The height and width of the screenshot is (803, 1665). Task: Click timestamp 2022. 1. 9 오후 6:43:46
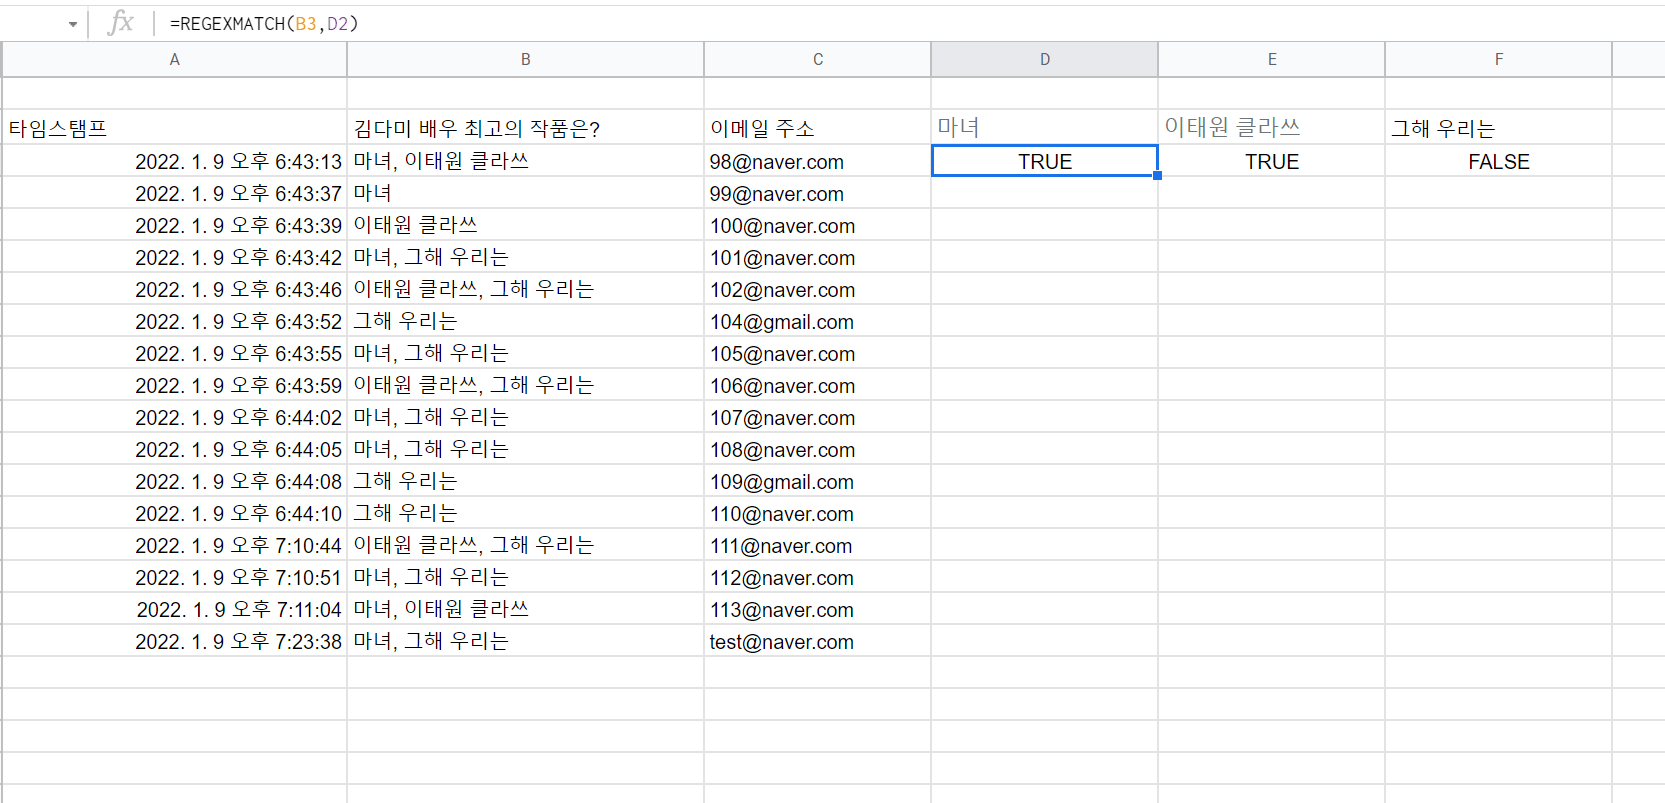tap(174, 289)
